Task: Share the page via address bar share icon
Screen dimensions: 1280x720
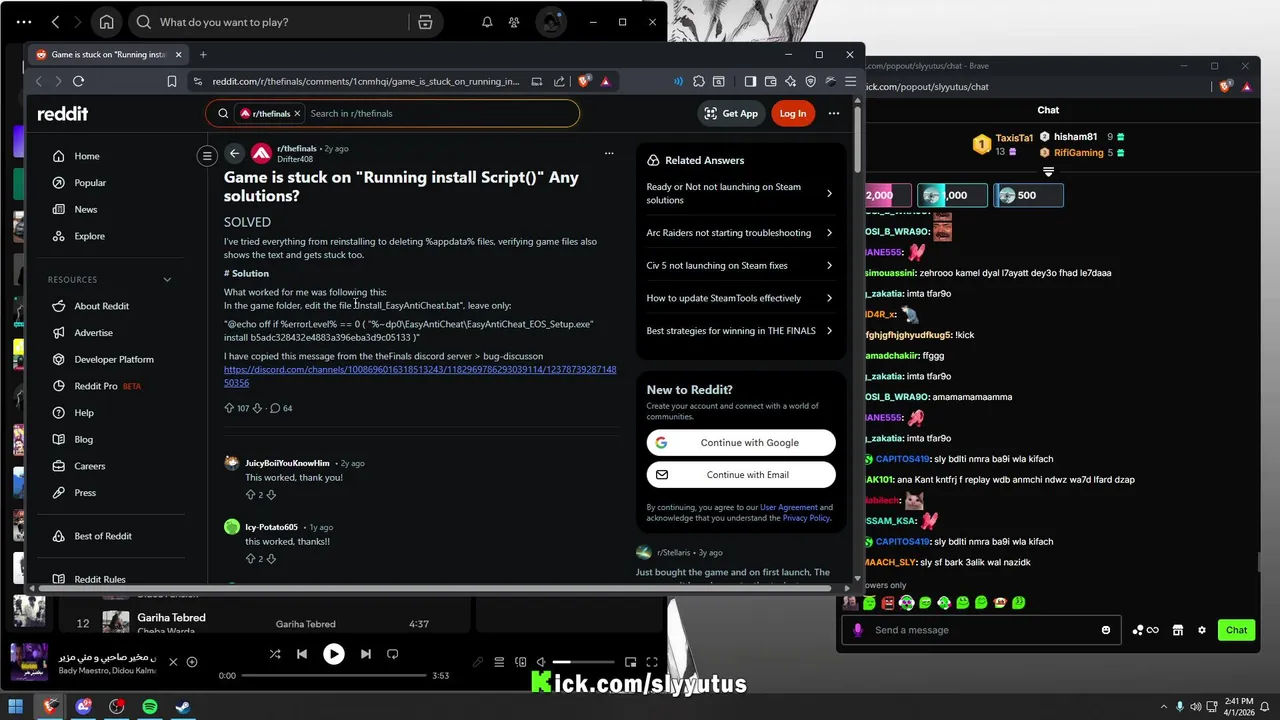Action: pyautogui.click(x=559, y=81)
